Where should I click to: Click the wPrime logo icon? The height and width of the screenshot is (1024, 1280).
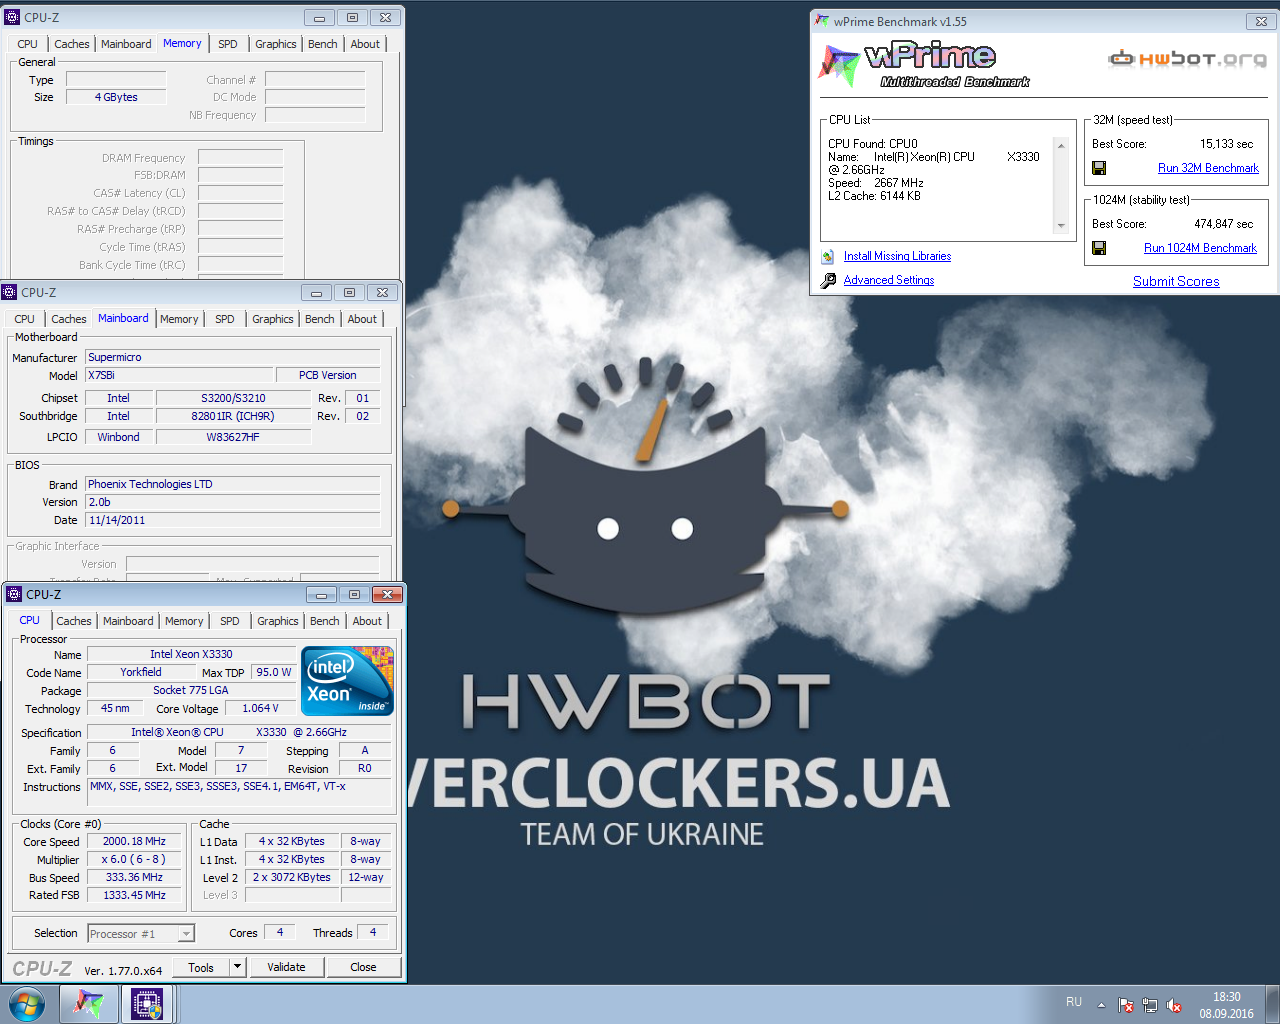click(838, 65)
